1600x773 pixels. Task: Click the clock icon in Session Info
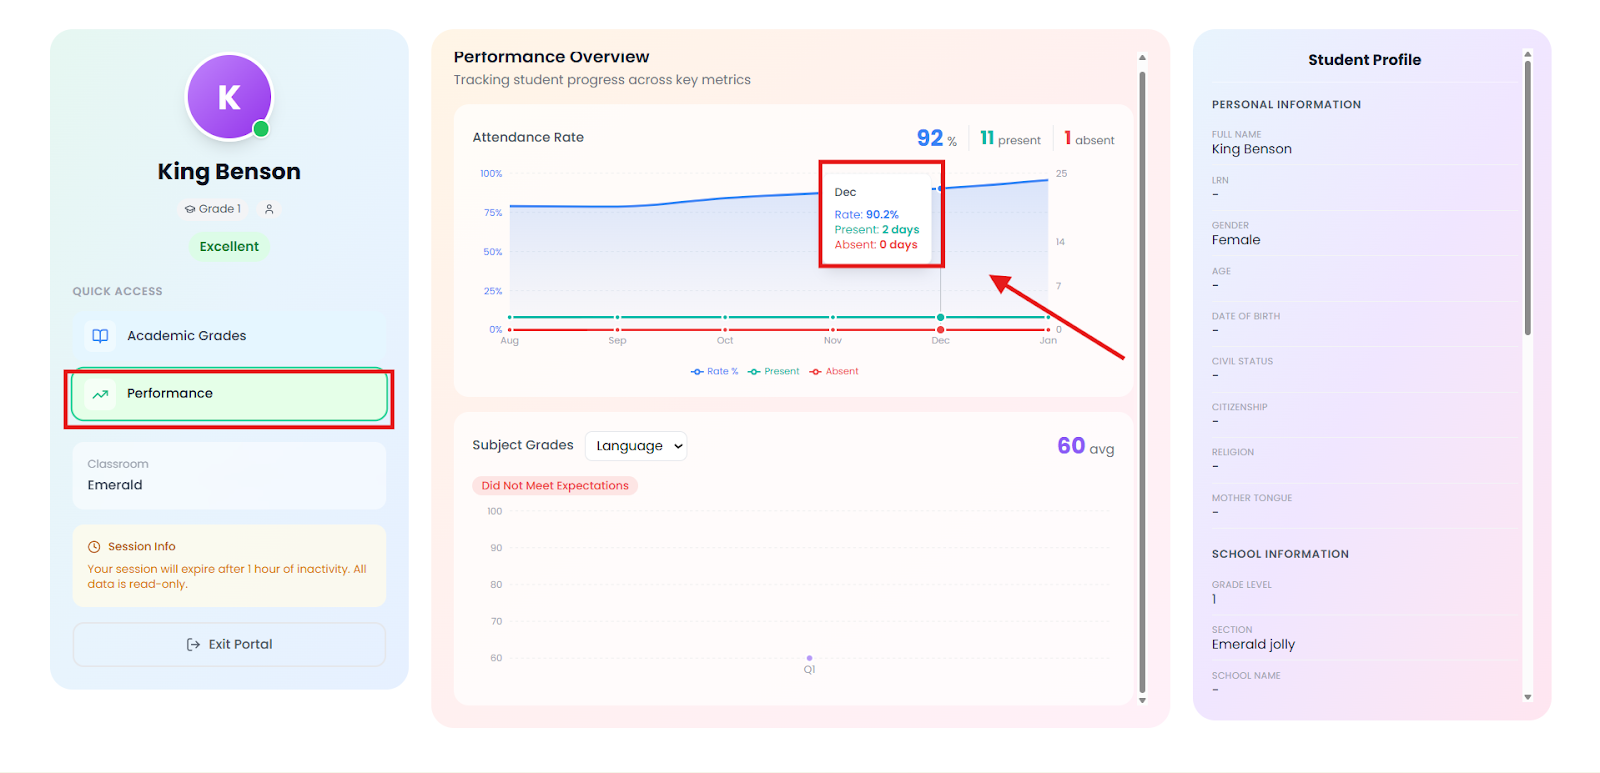tap(94, 547)
